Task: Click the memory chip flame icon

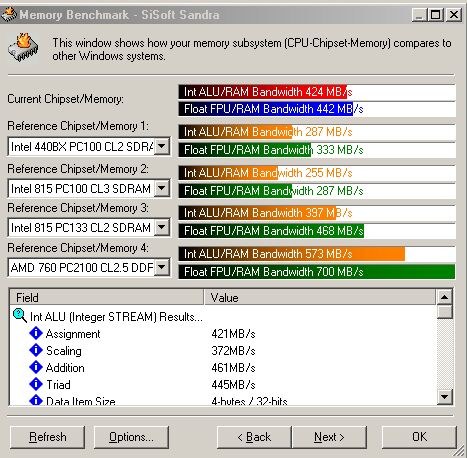Action: pyautogui.click(x=23, y=47)
